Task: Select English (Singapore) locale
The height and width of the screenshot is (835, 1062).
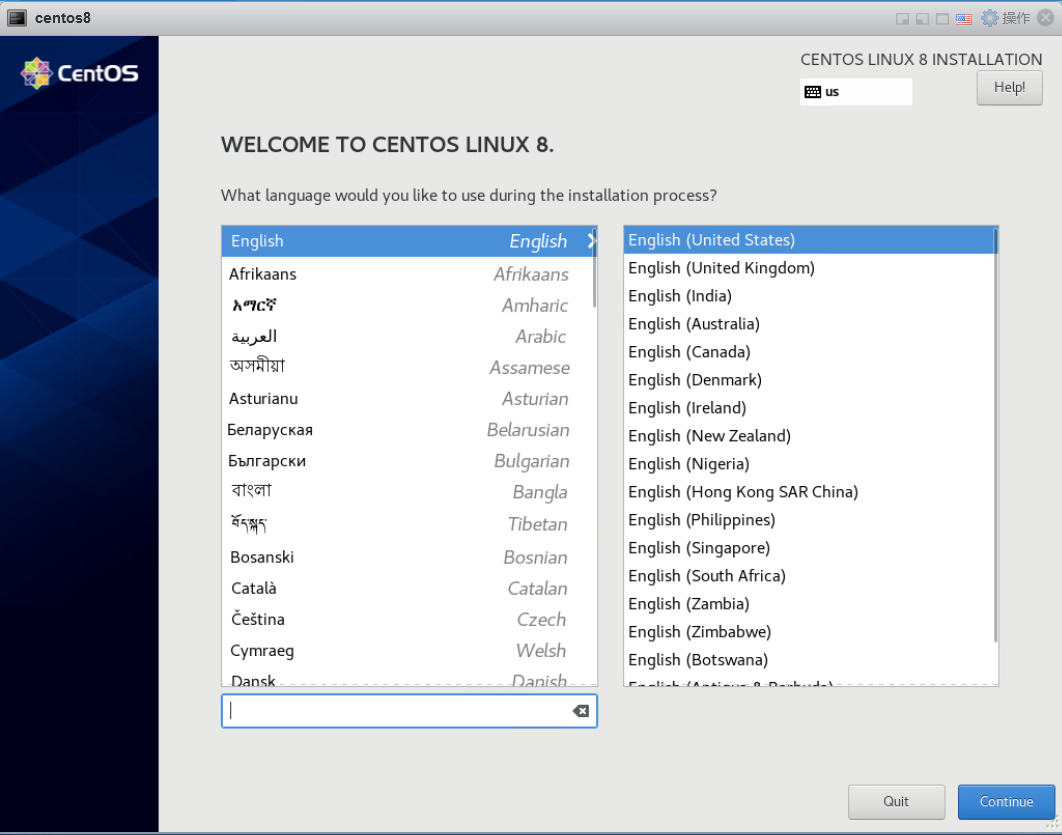Action: tap(809, 548)
